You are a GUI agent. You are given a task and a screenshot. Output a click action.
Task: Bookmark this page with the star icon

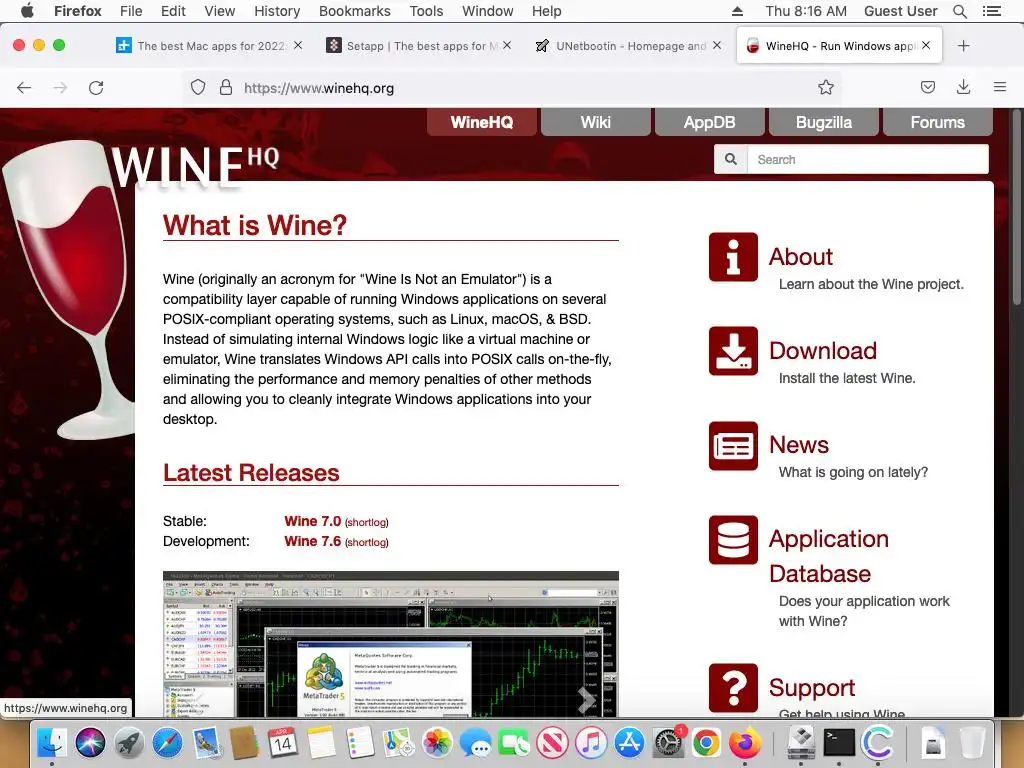point(825,88)
